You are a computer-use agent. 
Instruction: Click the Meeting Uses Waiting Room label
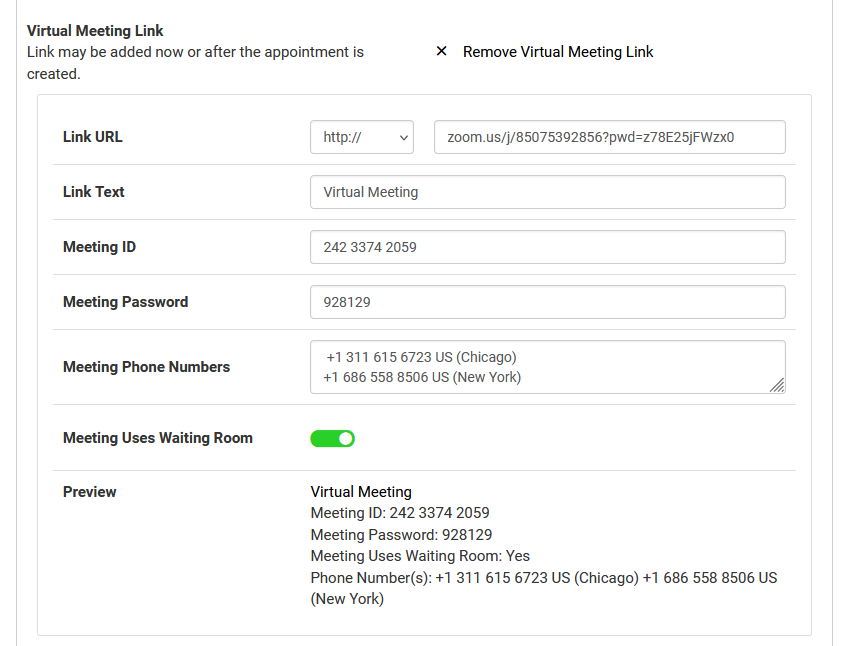[x=158, y=438]
